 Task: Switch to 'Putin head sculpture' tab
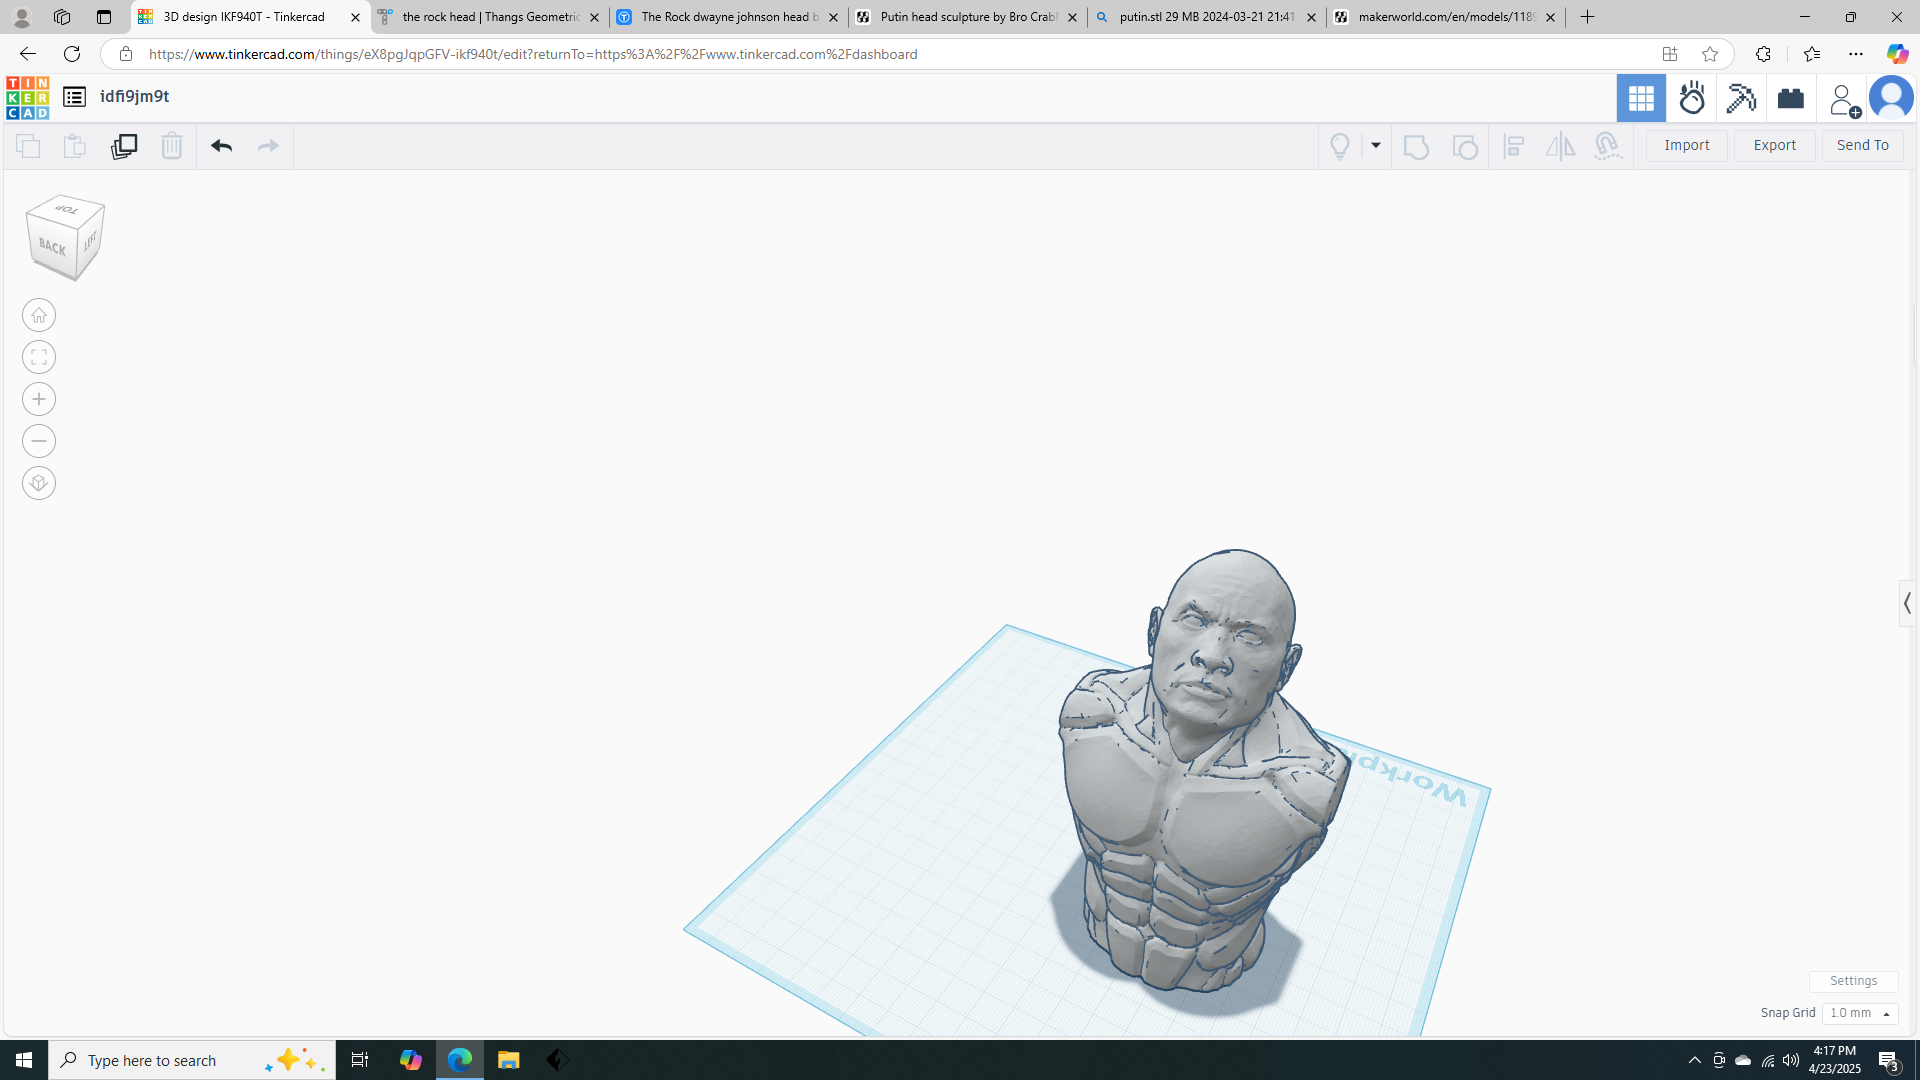968,17
